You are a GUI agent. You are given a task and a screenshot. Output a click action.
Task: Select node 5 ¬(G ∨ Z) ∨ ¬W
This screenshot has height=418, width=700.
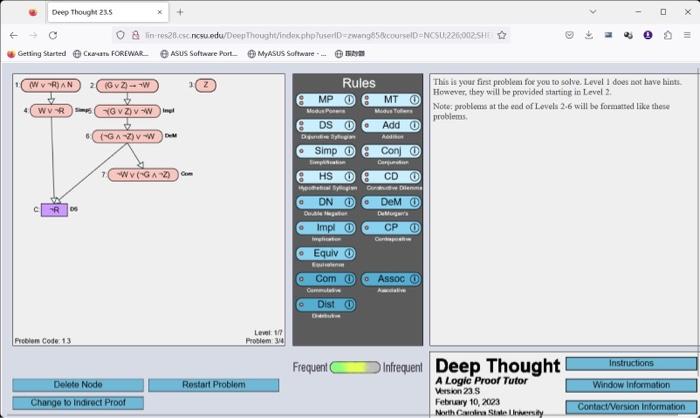(127, 111)
